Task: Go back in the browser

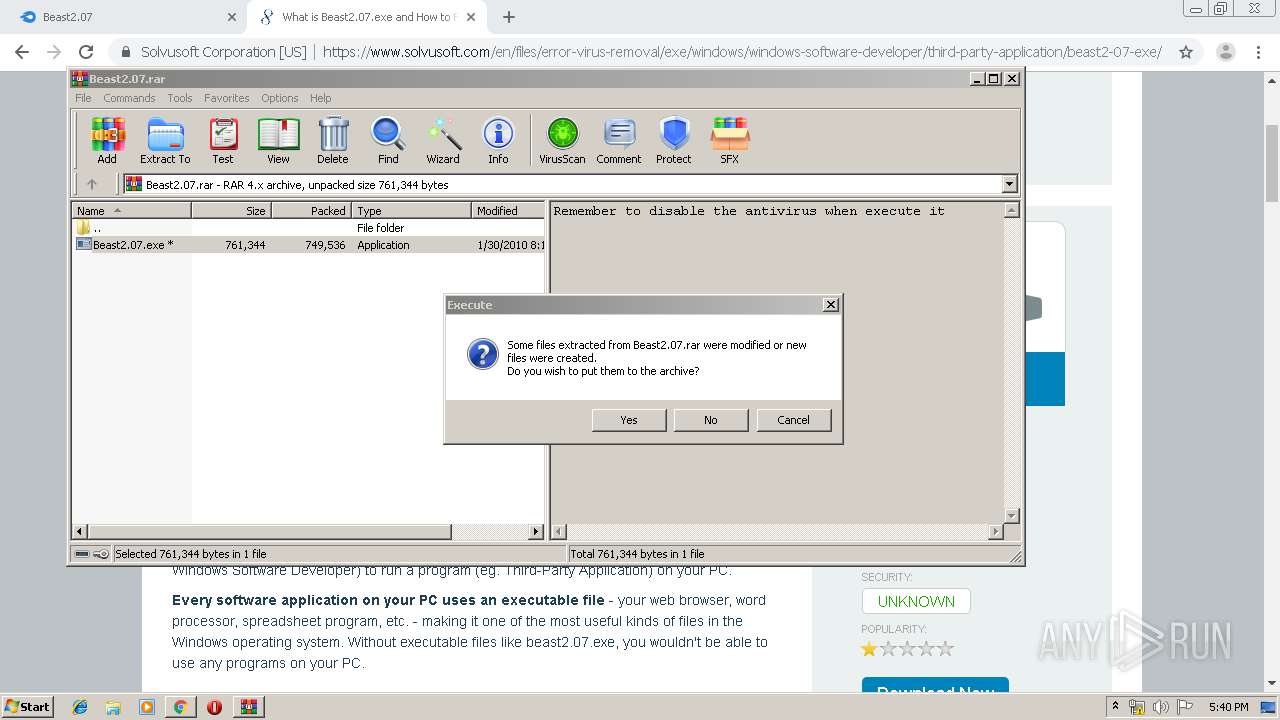Action: tap(22, 52)
